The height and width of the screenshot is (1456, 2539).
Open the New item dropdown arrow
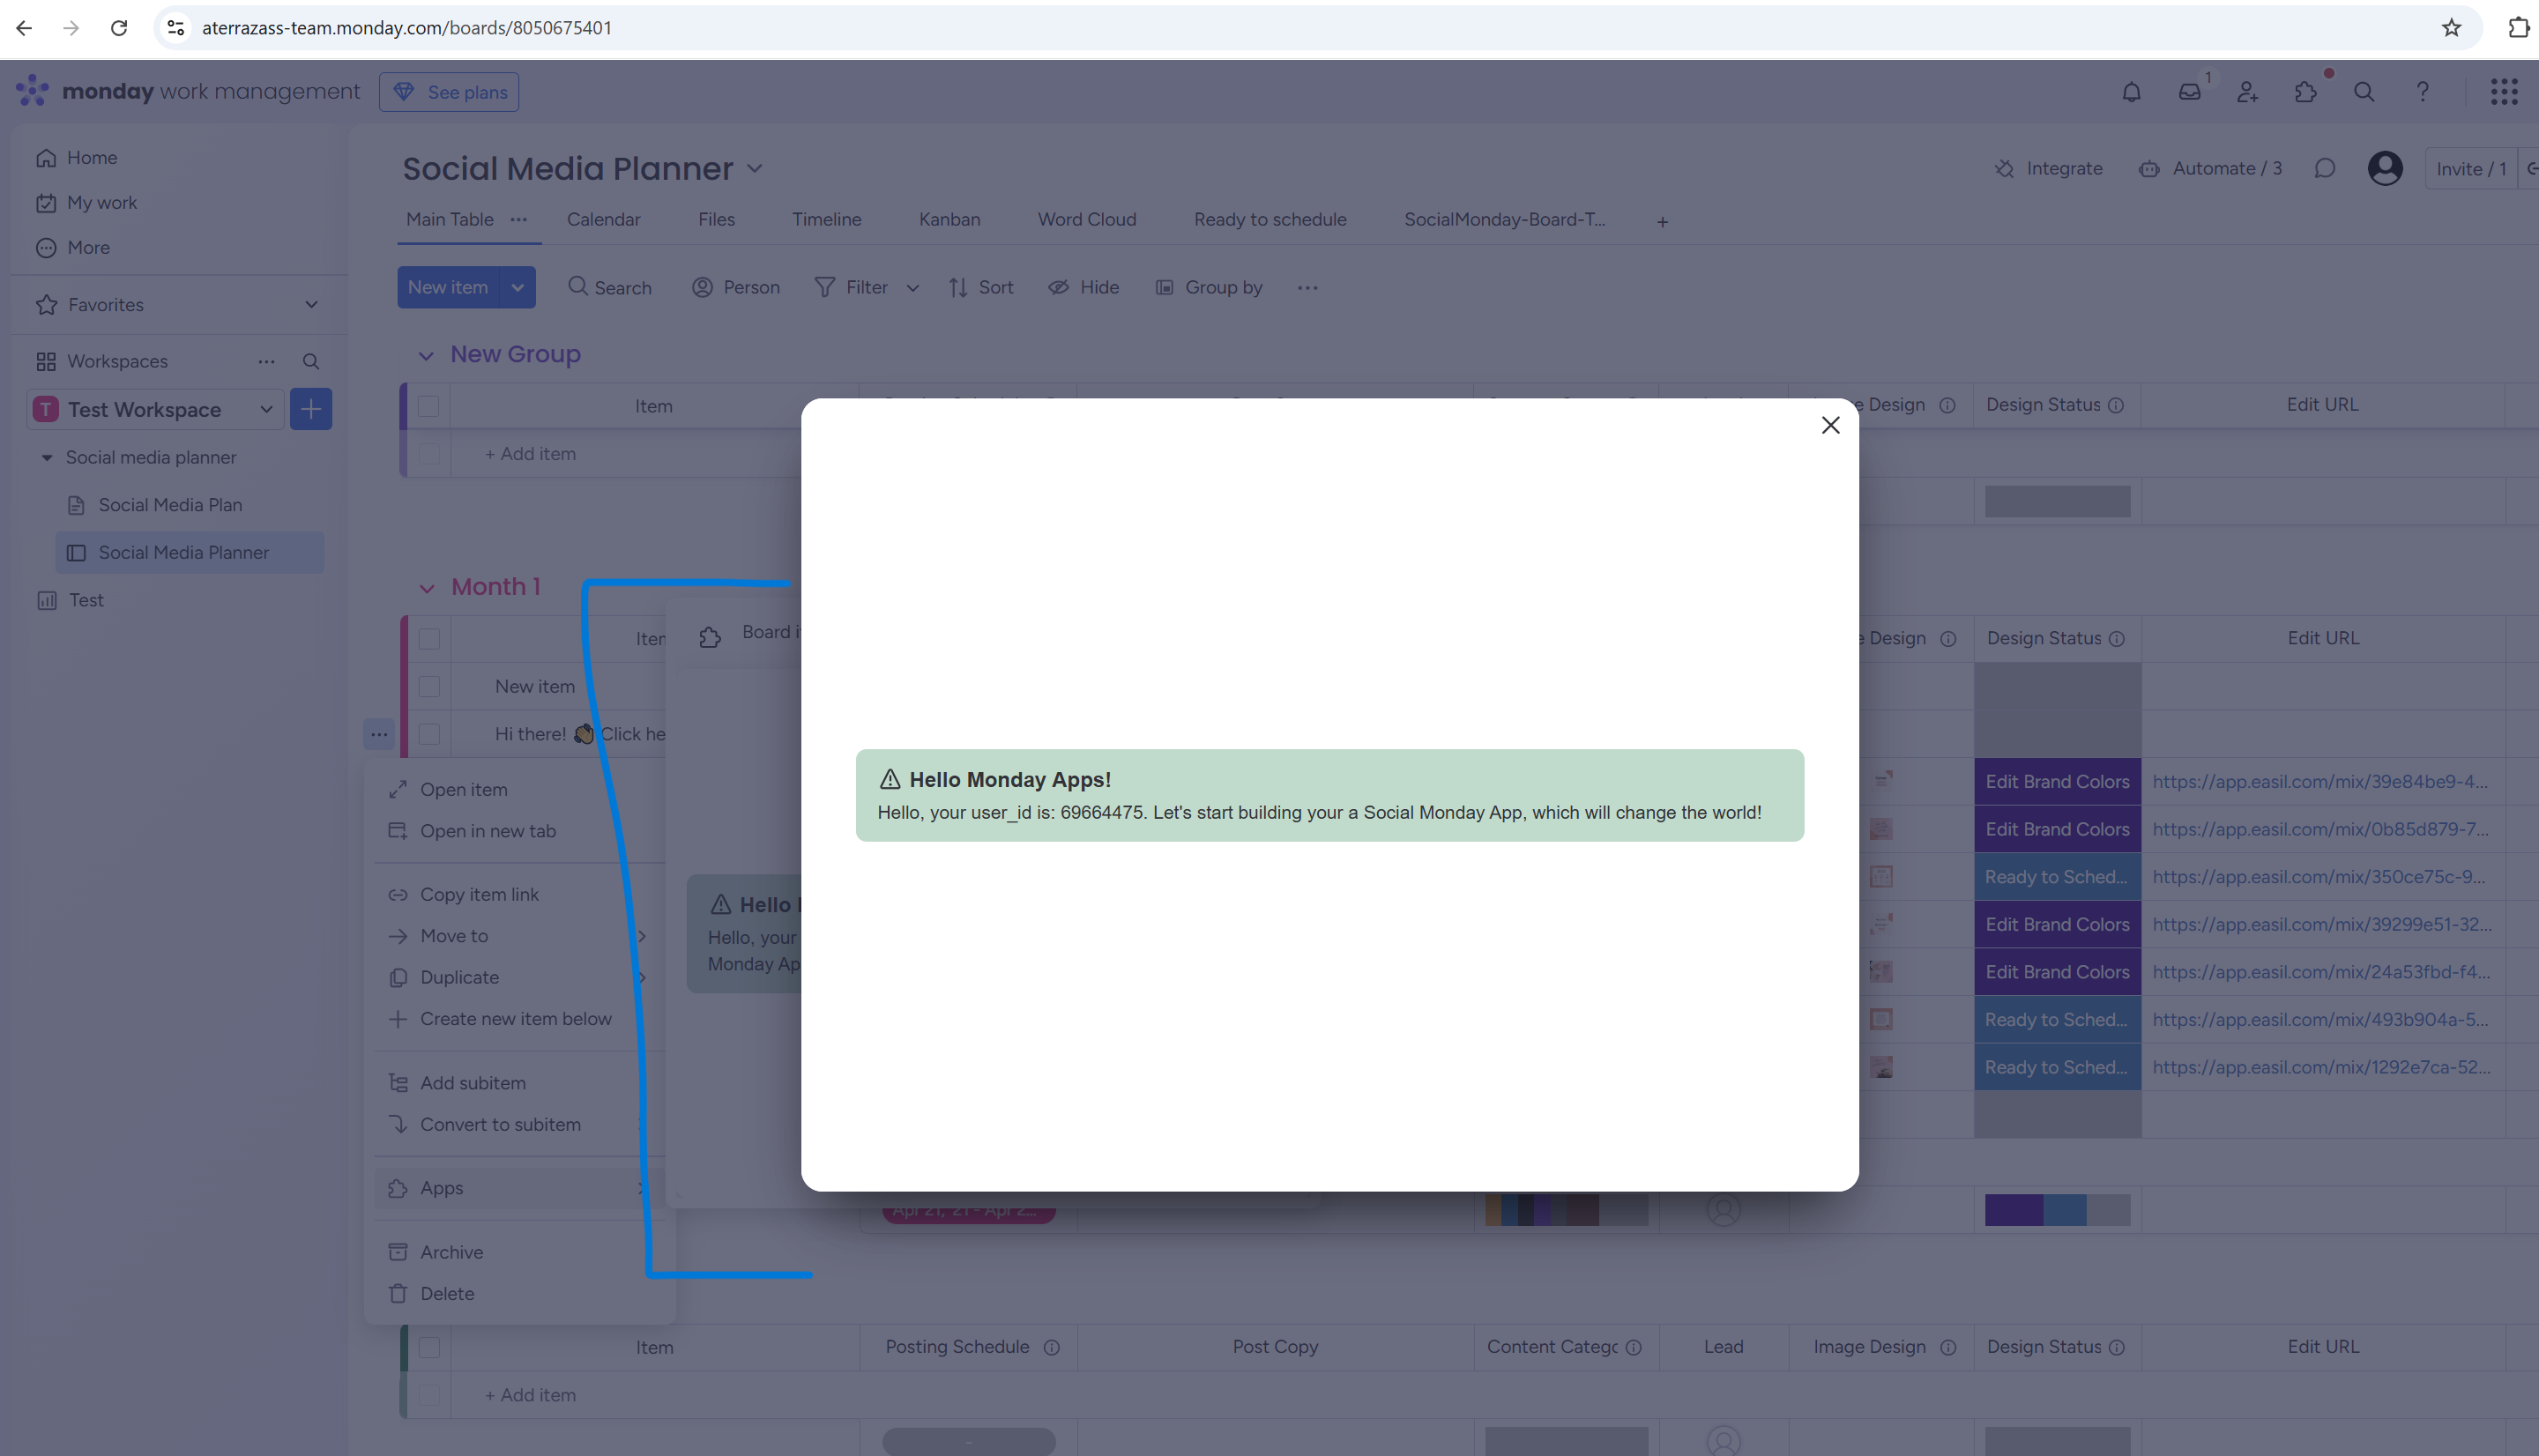click(x=517, y=287)
